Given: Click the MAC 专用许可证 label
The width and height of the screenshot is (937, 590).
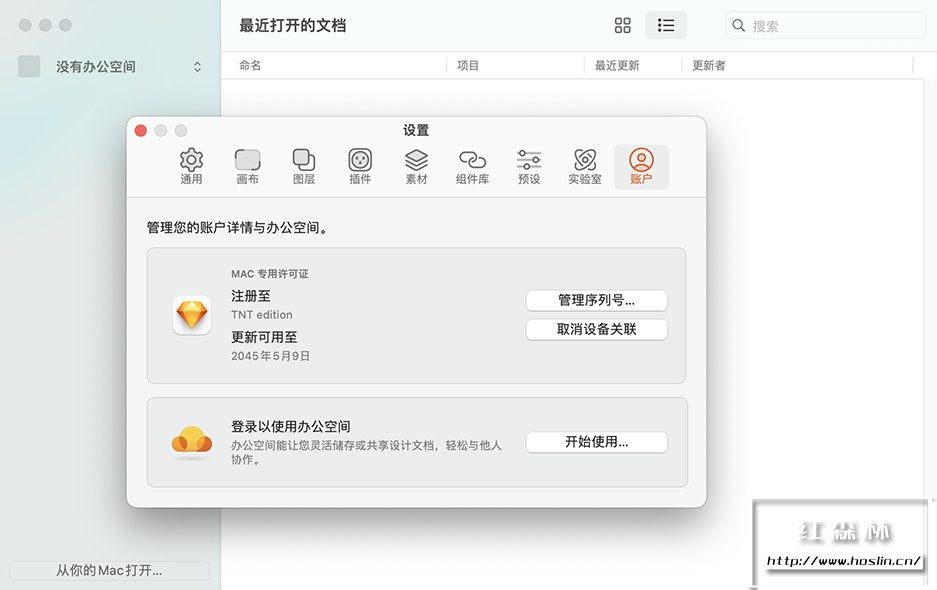Looking at the screenshot, I should coord(270,274).
